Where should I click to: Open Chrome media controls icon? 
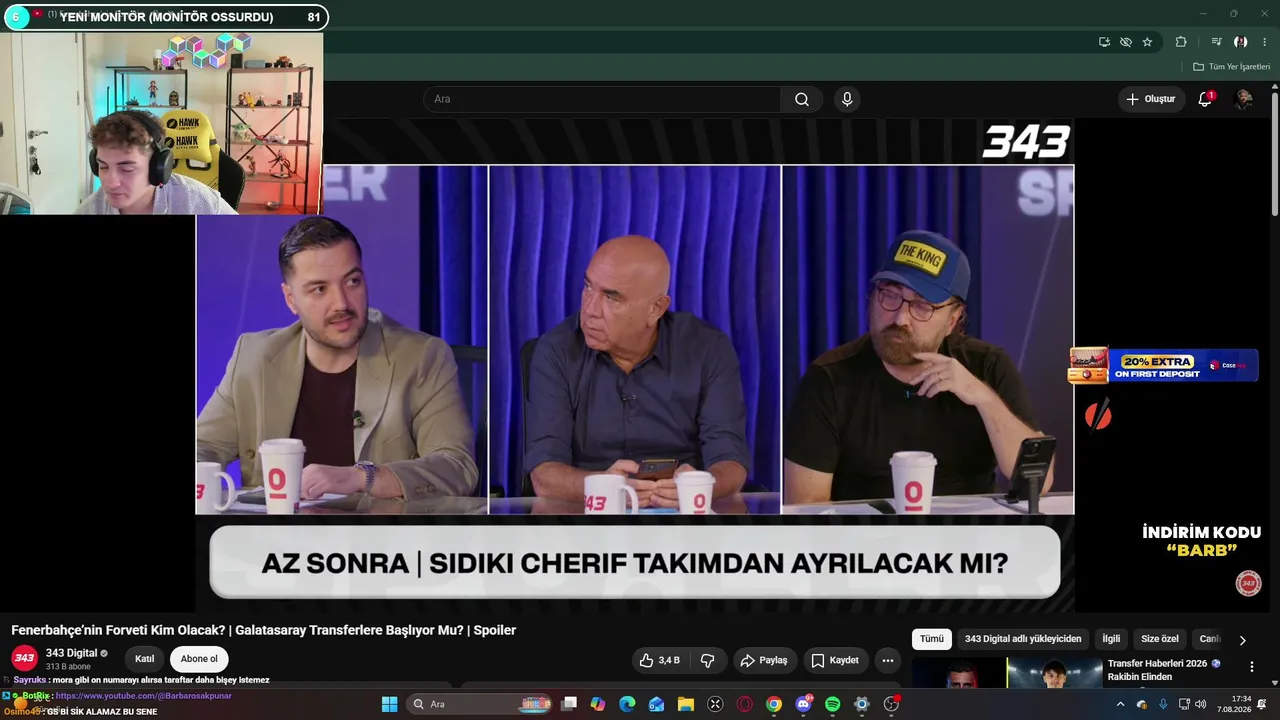tap(1216, 42)
